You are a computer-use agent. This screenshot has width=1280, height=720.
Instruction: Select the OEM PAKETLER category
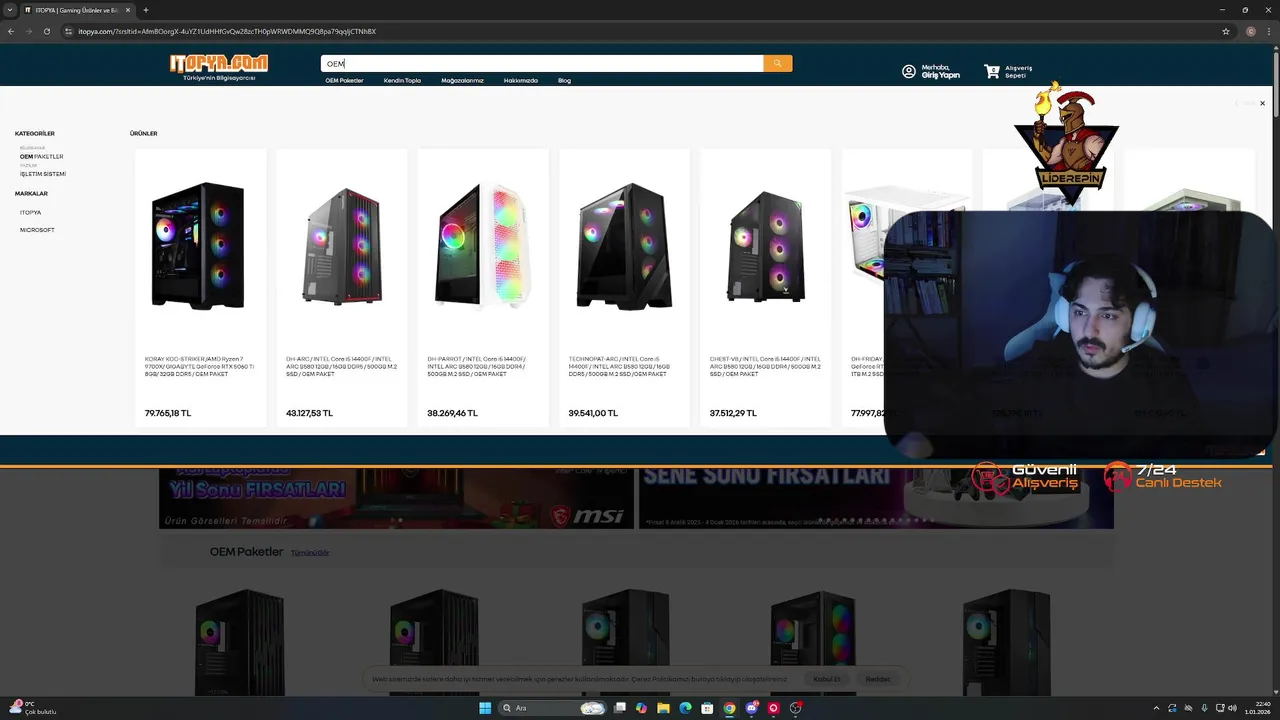(x=42, y=157)
